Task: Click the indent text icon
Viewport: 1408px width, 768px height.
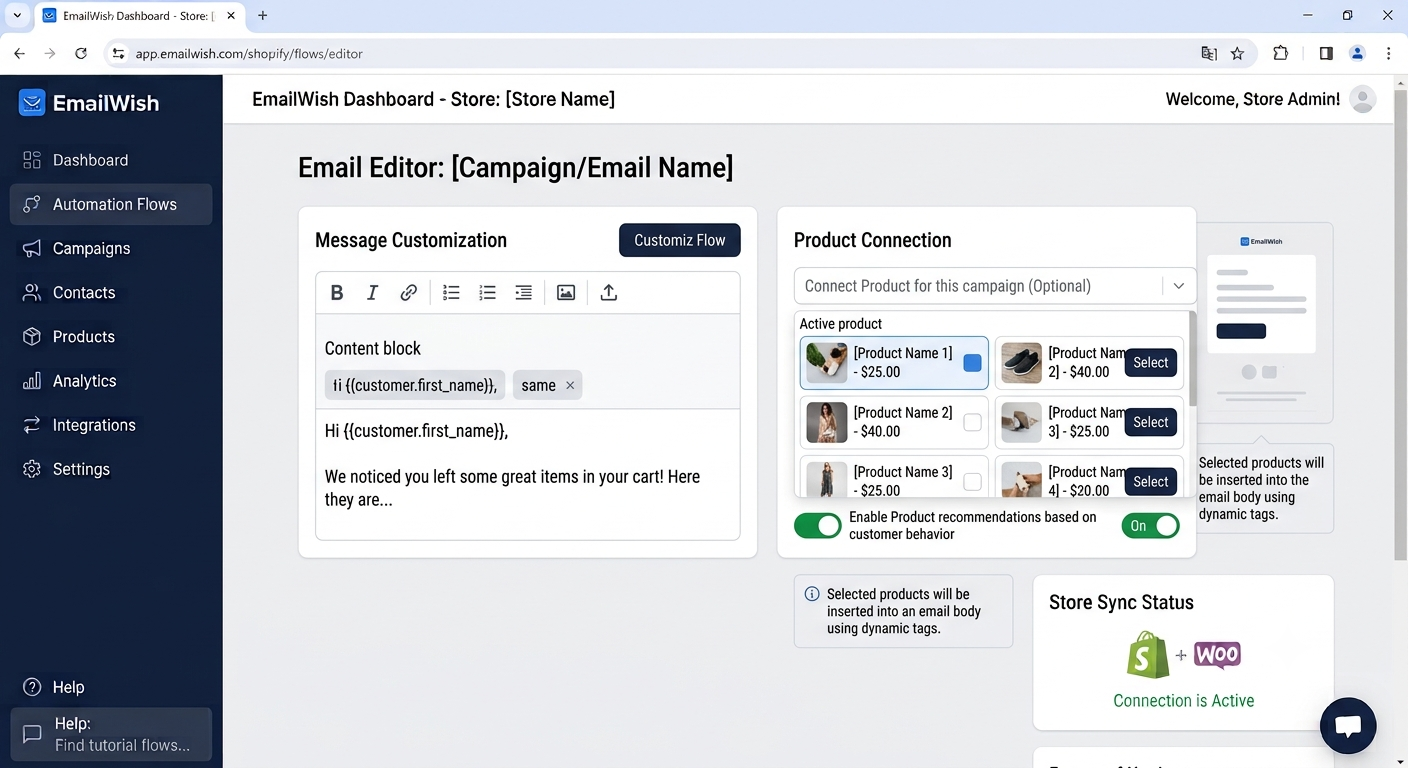Action: tap(523, 293)
